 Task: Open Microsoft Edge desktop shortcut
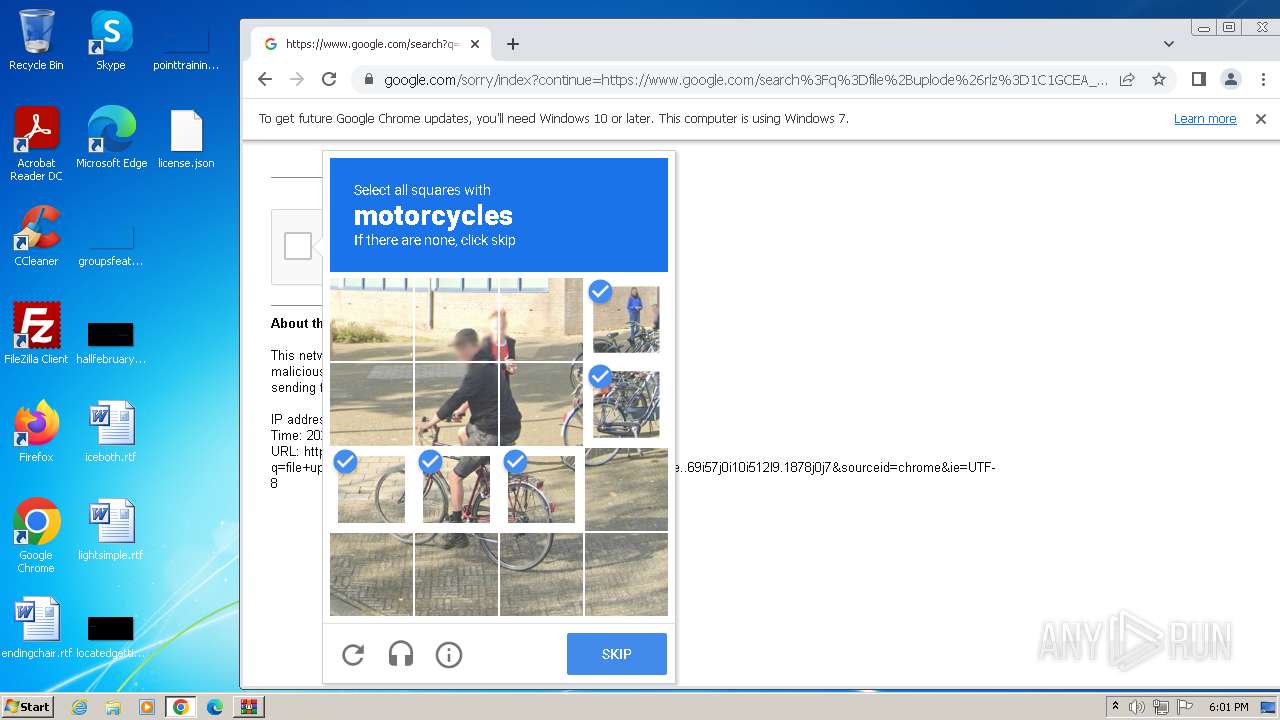click(x=111, y=138)
